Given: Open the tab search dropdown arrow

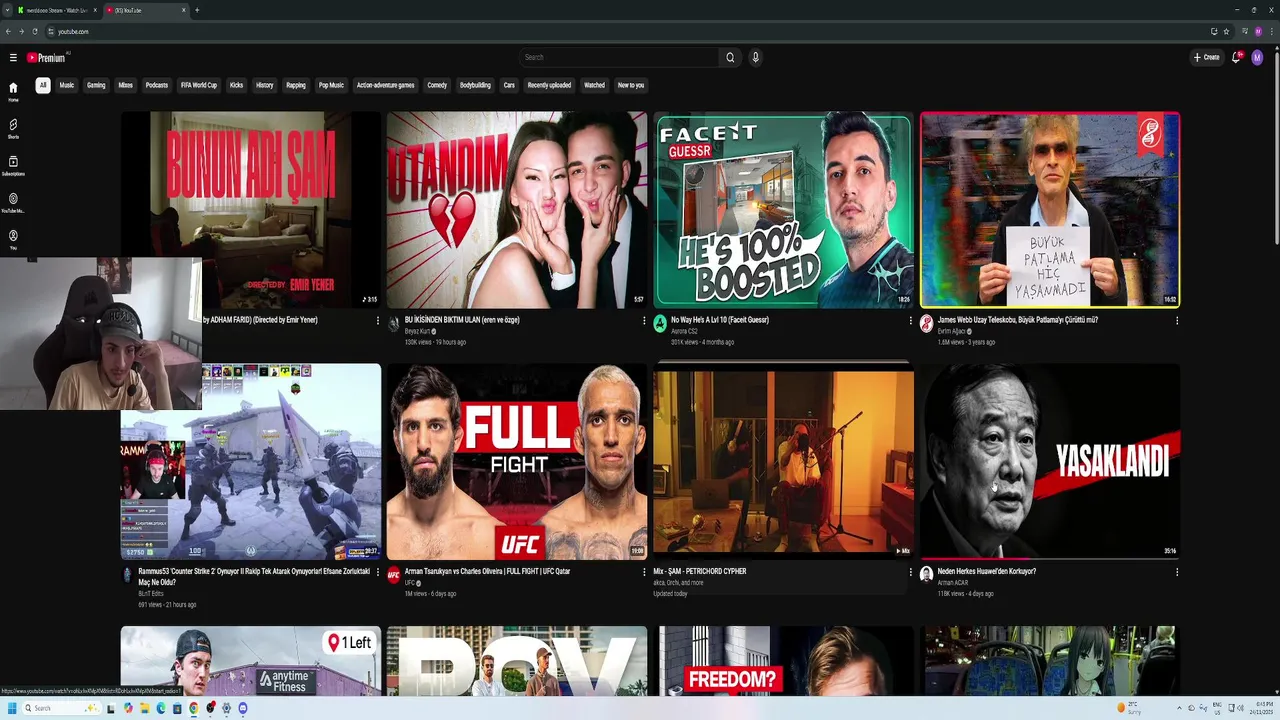Looking at the screenshot, I should pos(7,10).
